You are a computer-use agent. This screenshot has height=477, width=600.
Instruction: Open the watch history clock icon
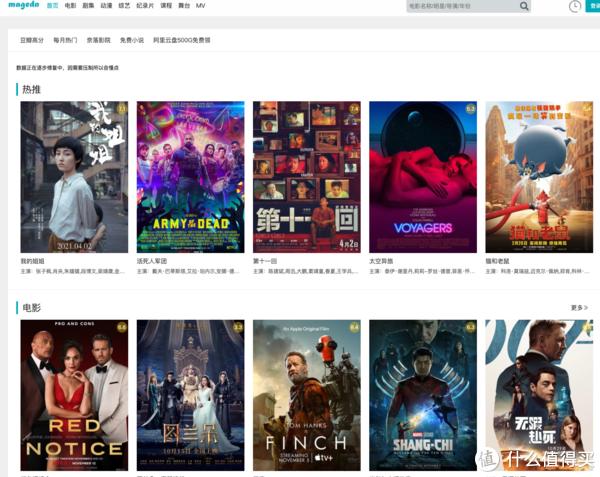tap(575, 6)
